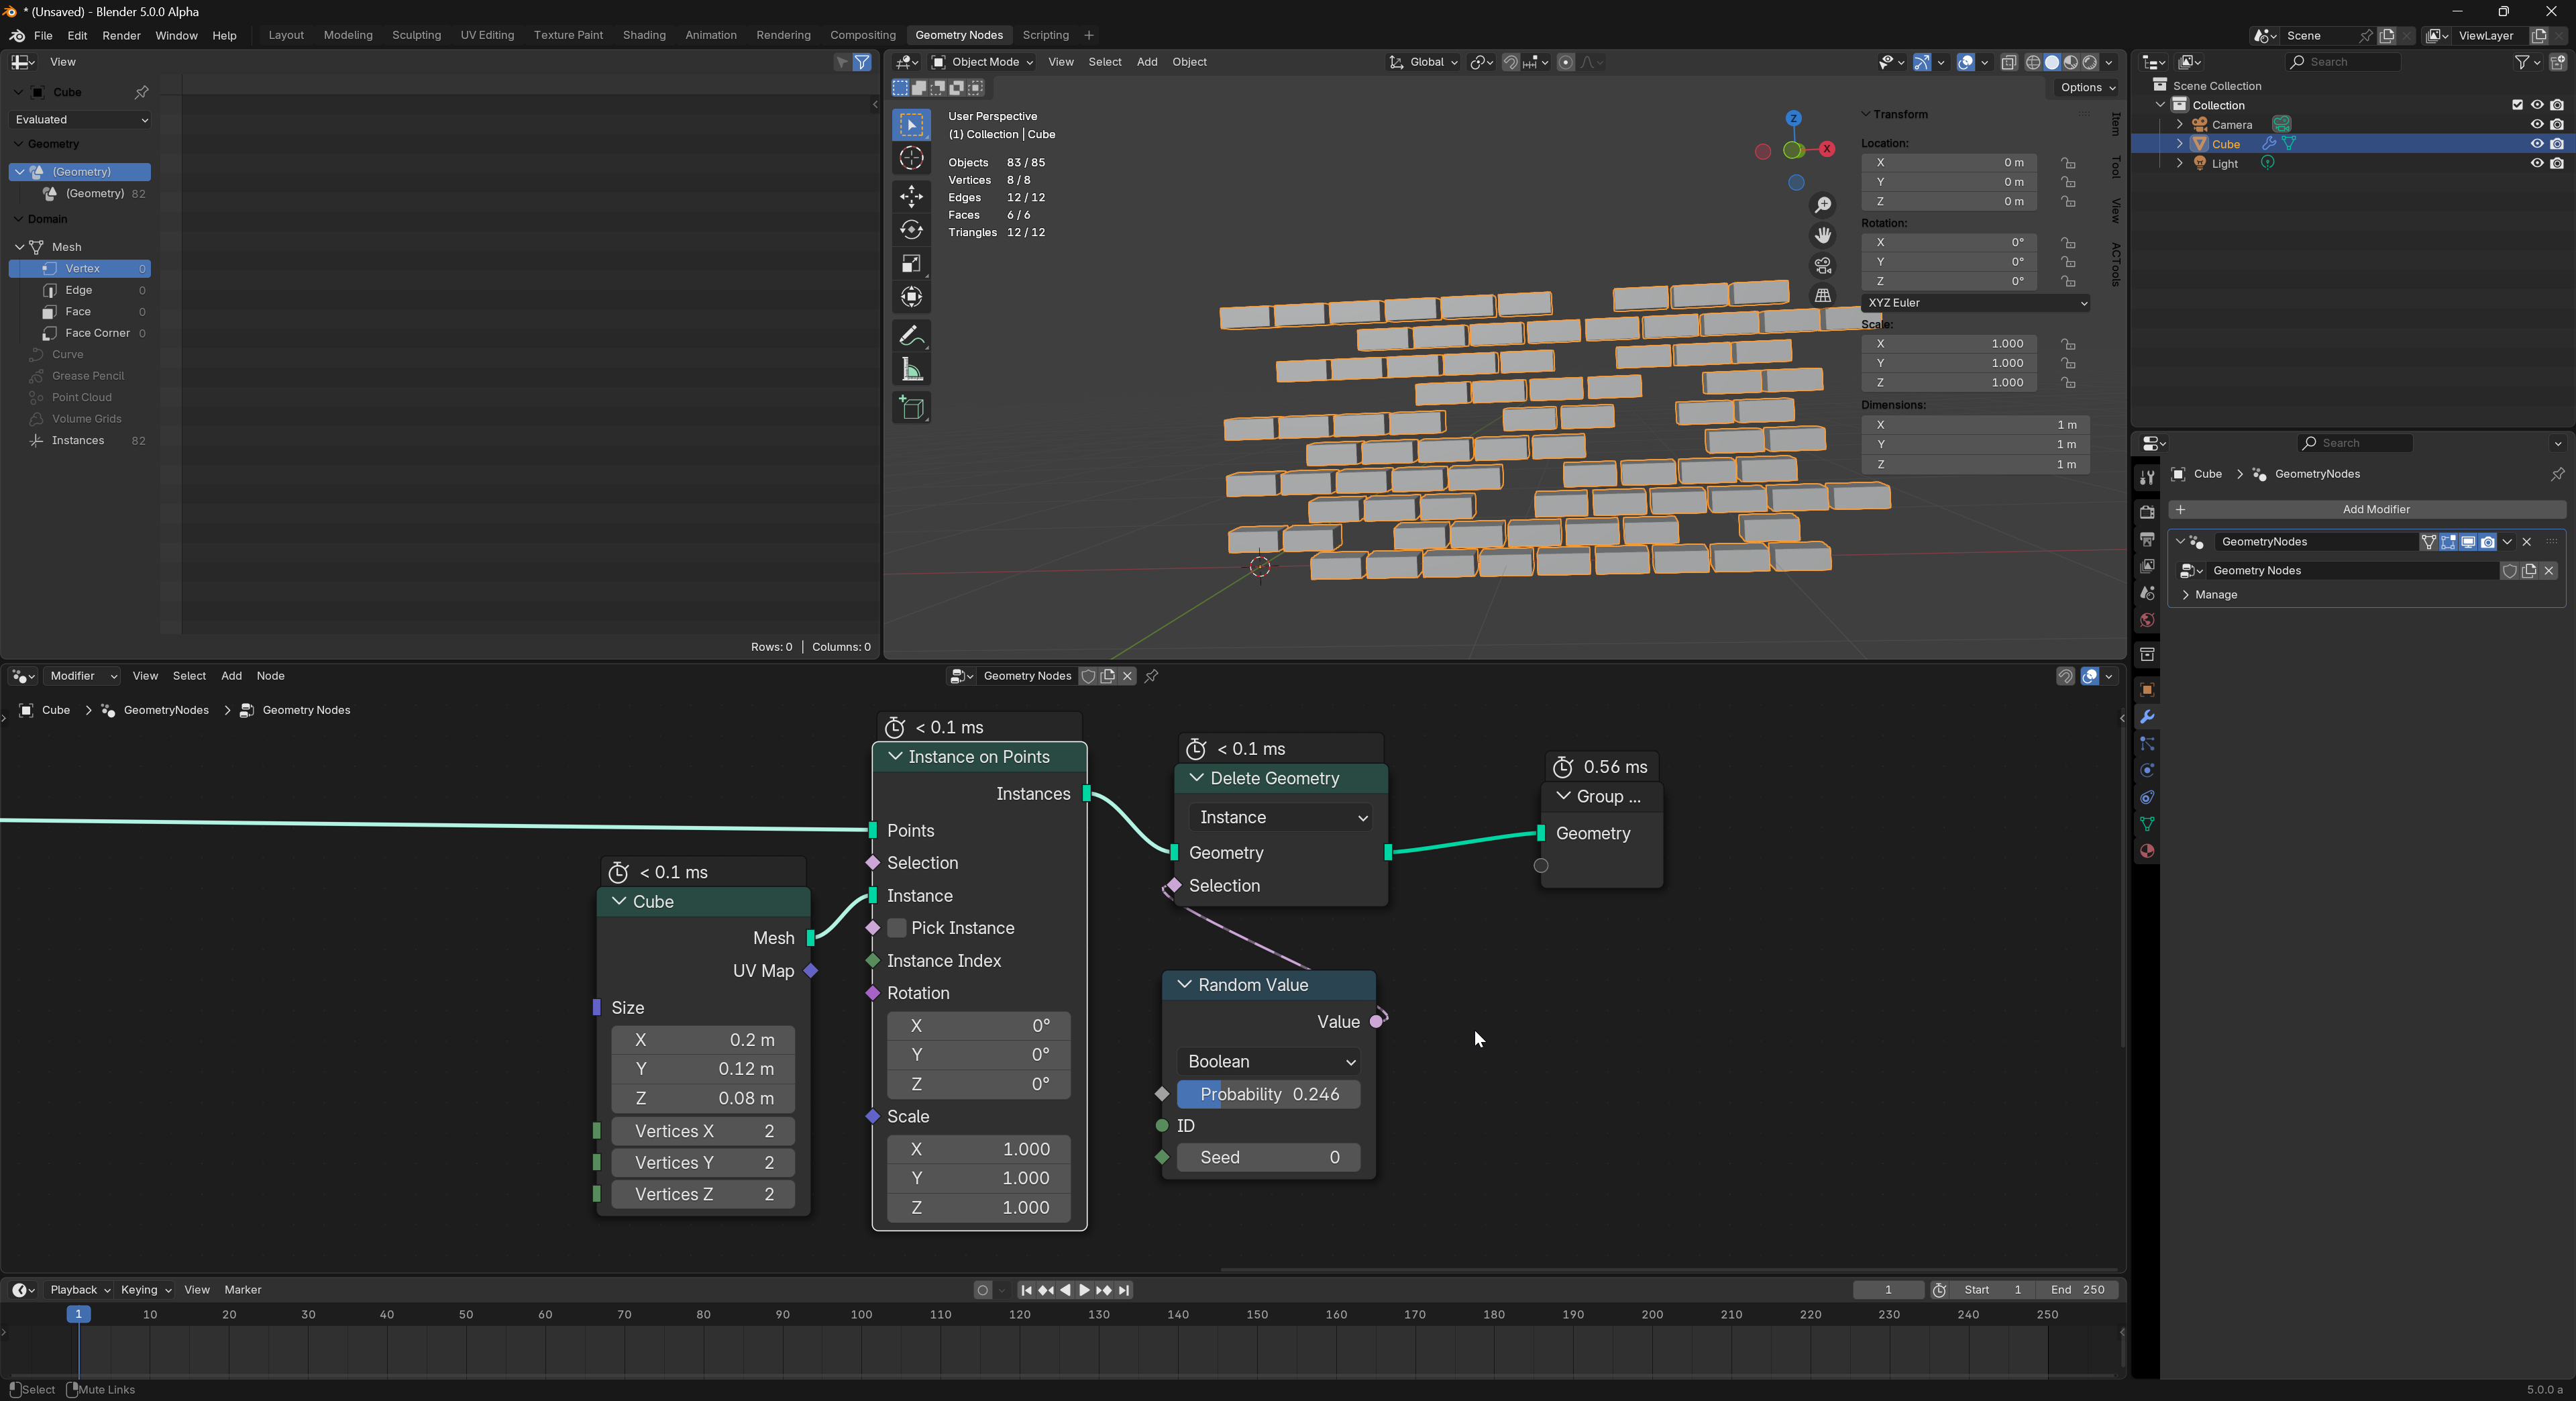Select the Annotate tool
Image resolution: width=2576 pixels, height=1401 pixels.
pos(911,336)
